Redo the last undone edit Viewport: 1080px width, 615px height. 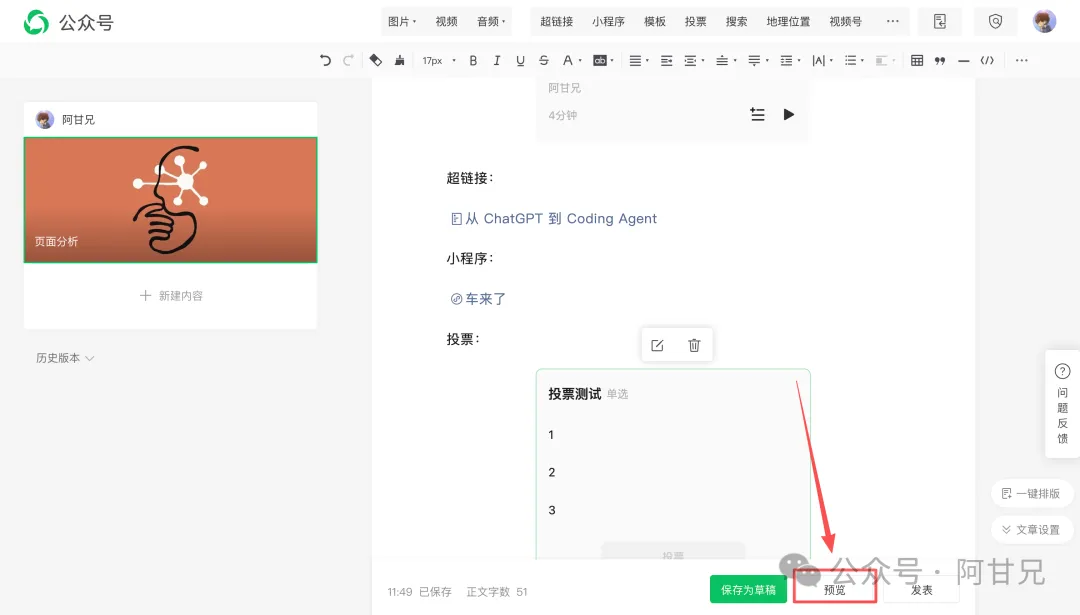pyautogui.click(x=349, y=61)
